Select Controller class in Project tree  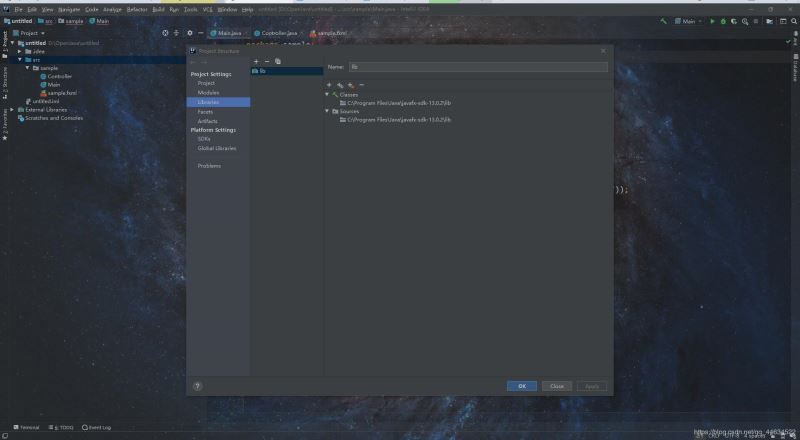[x=56, y=77]
